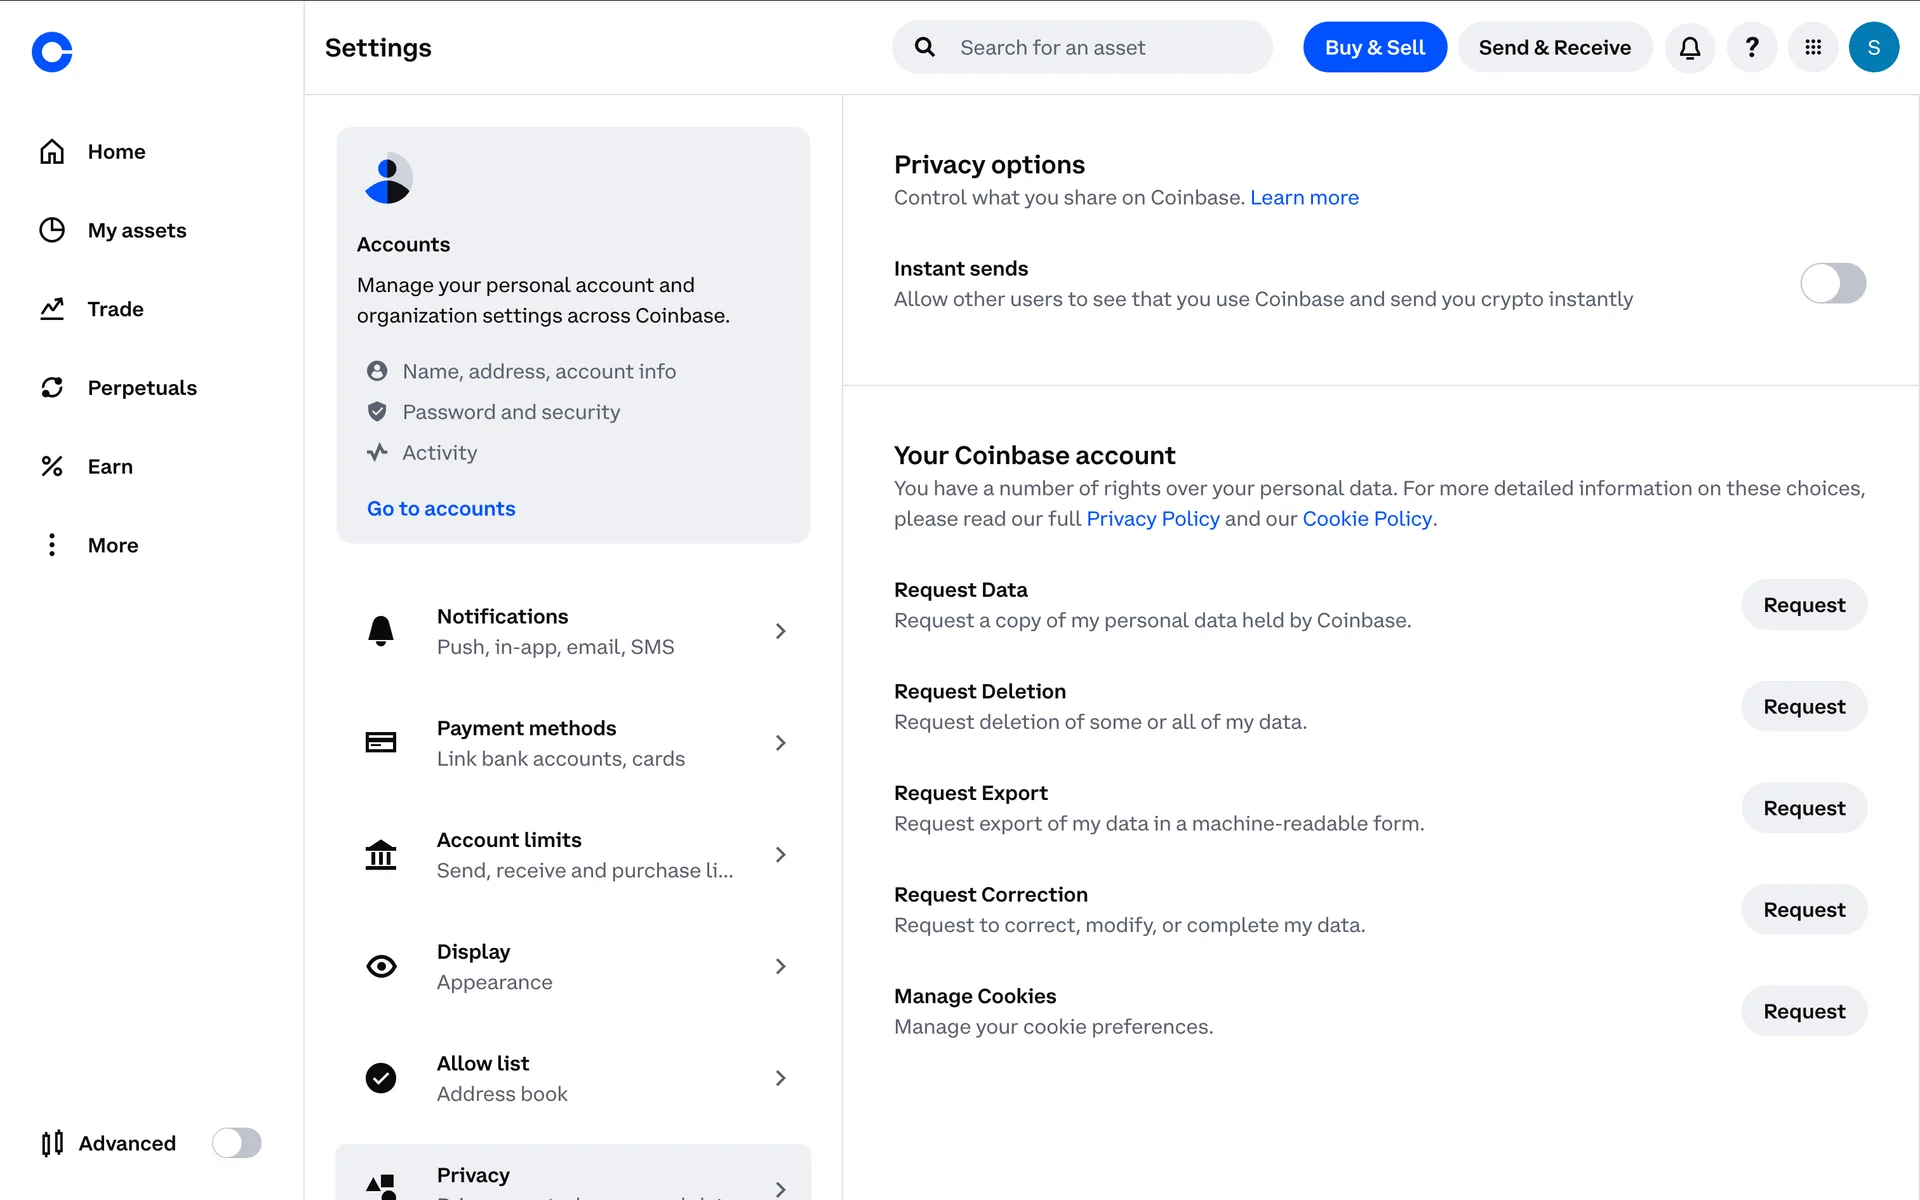Image resolution: width=1920 pixels, height=1200 pixels.
Task: Expand Account limits chevron
Action: tap(780, 855)
